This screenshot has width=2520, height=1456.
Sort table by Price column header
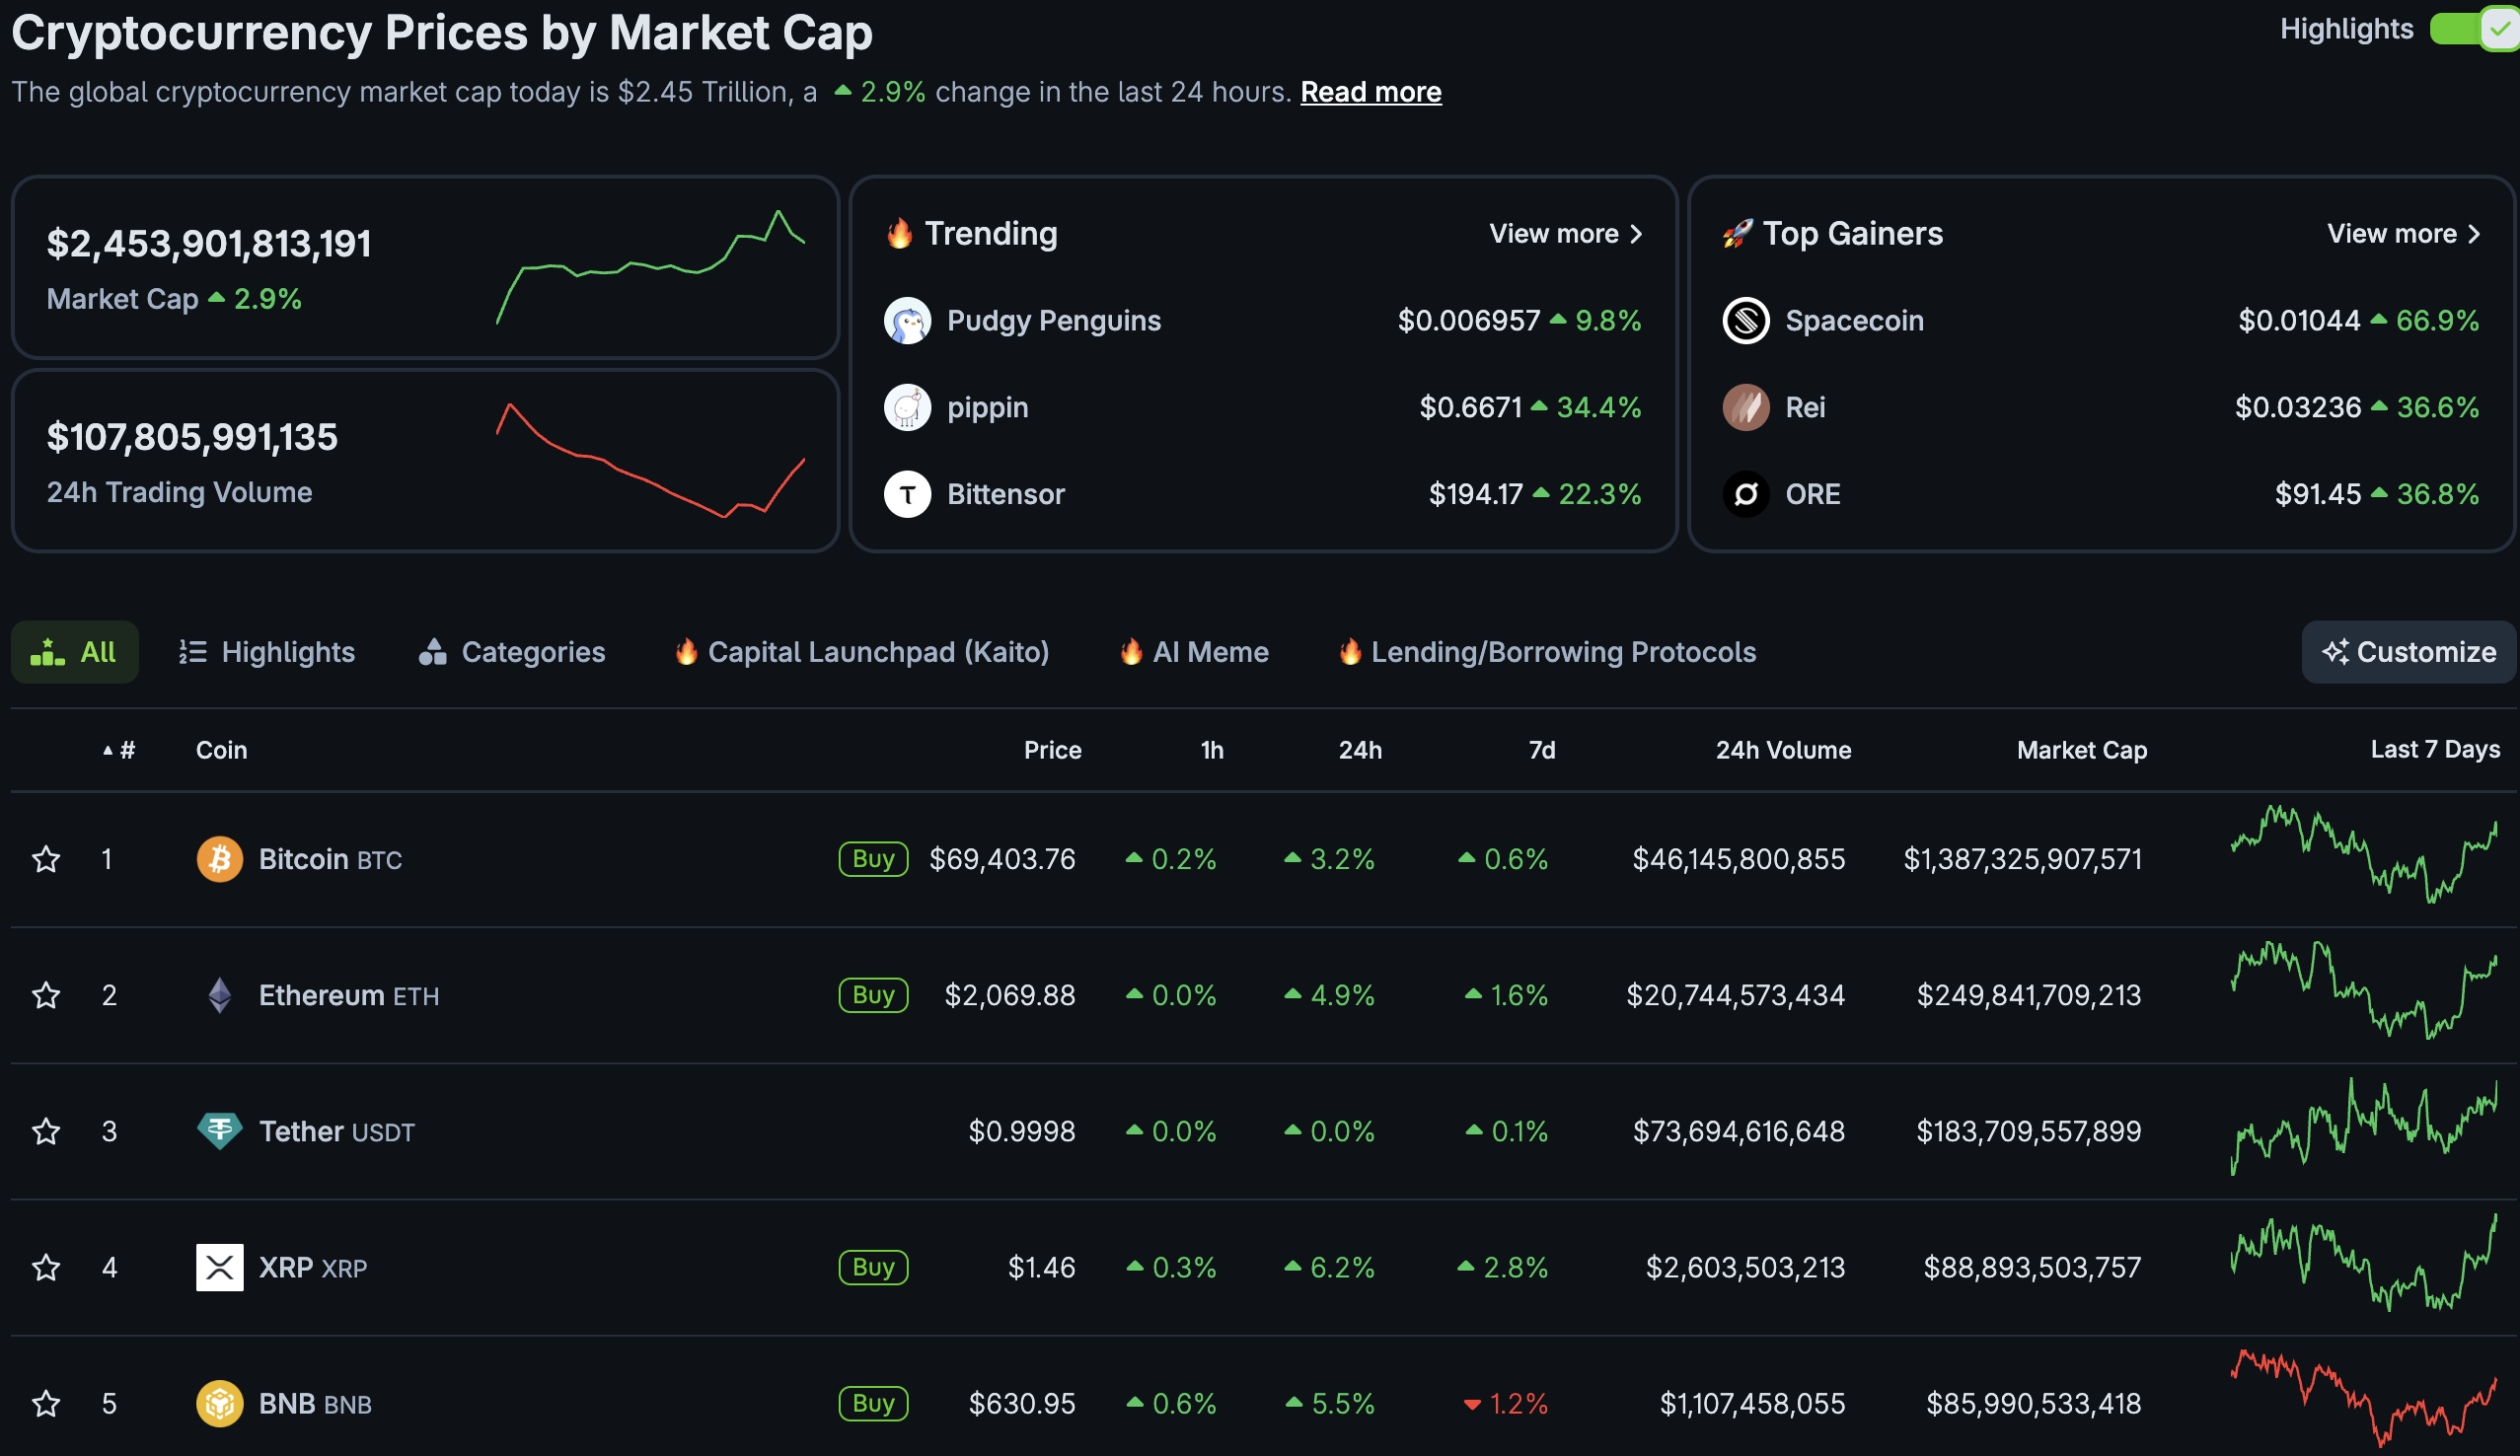1052,750
